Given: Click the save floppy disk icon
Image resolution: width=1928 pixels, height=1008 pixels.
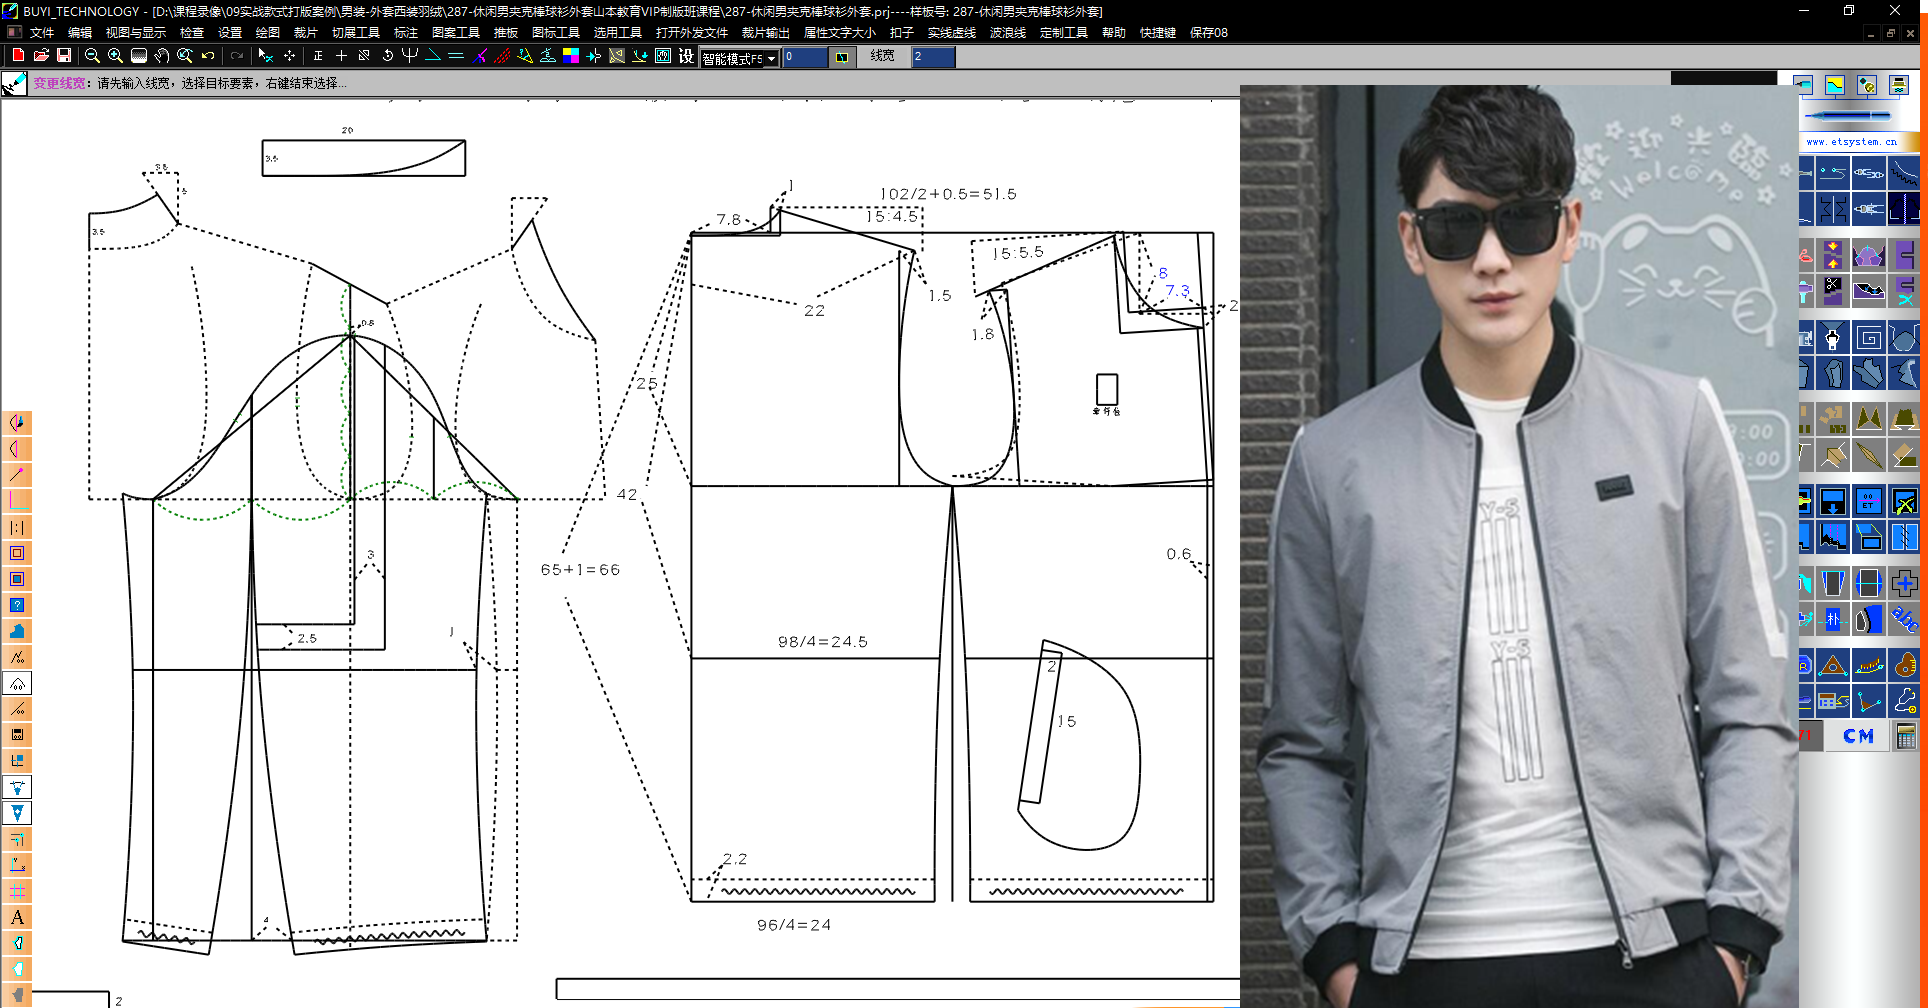Looking at the screenshot, I should 64,55.
